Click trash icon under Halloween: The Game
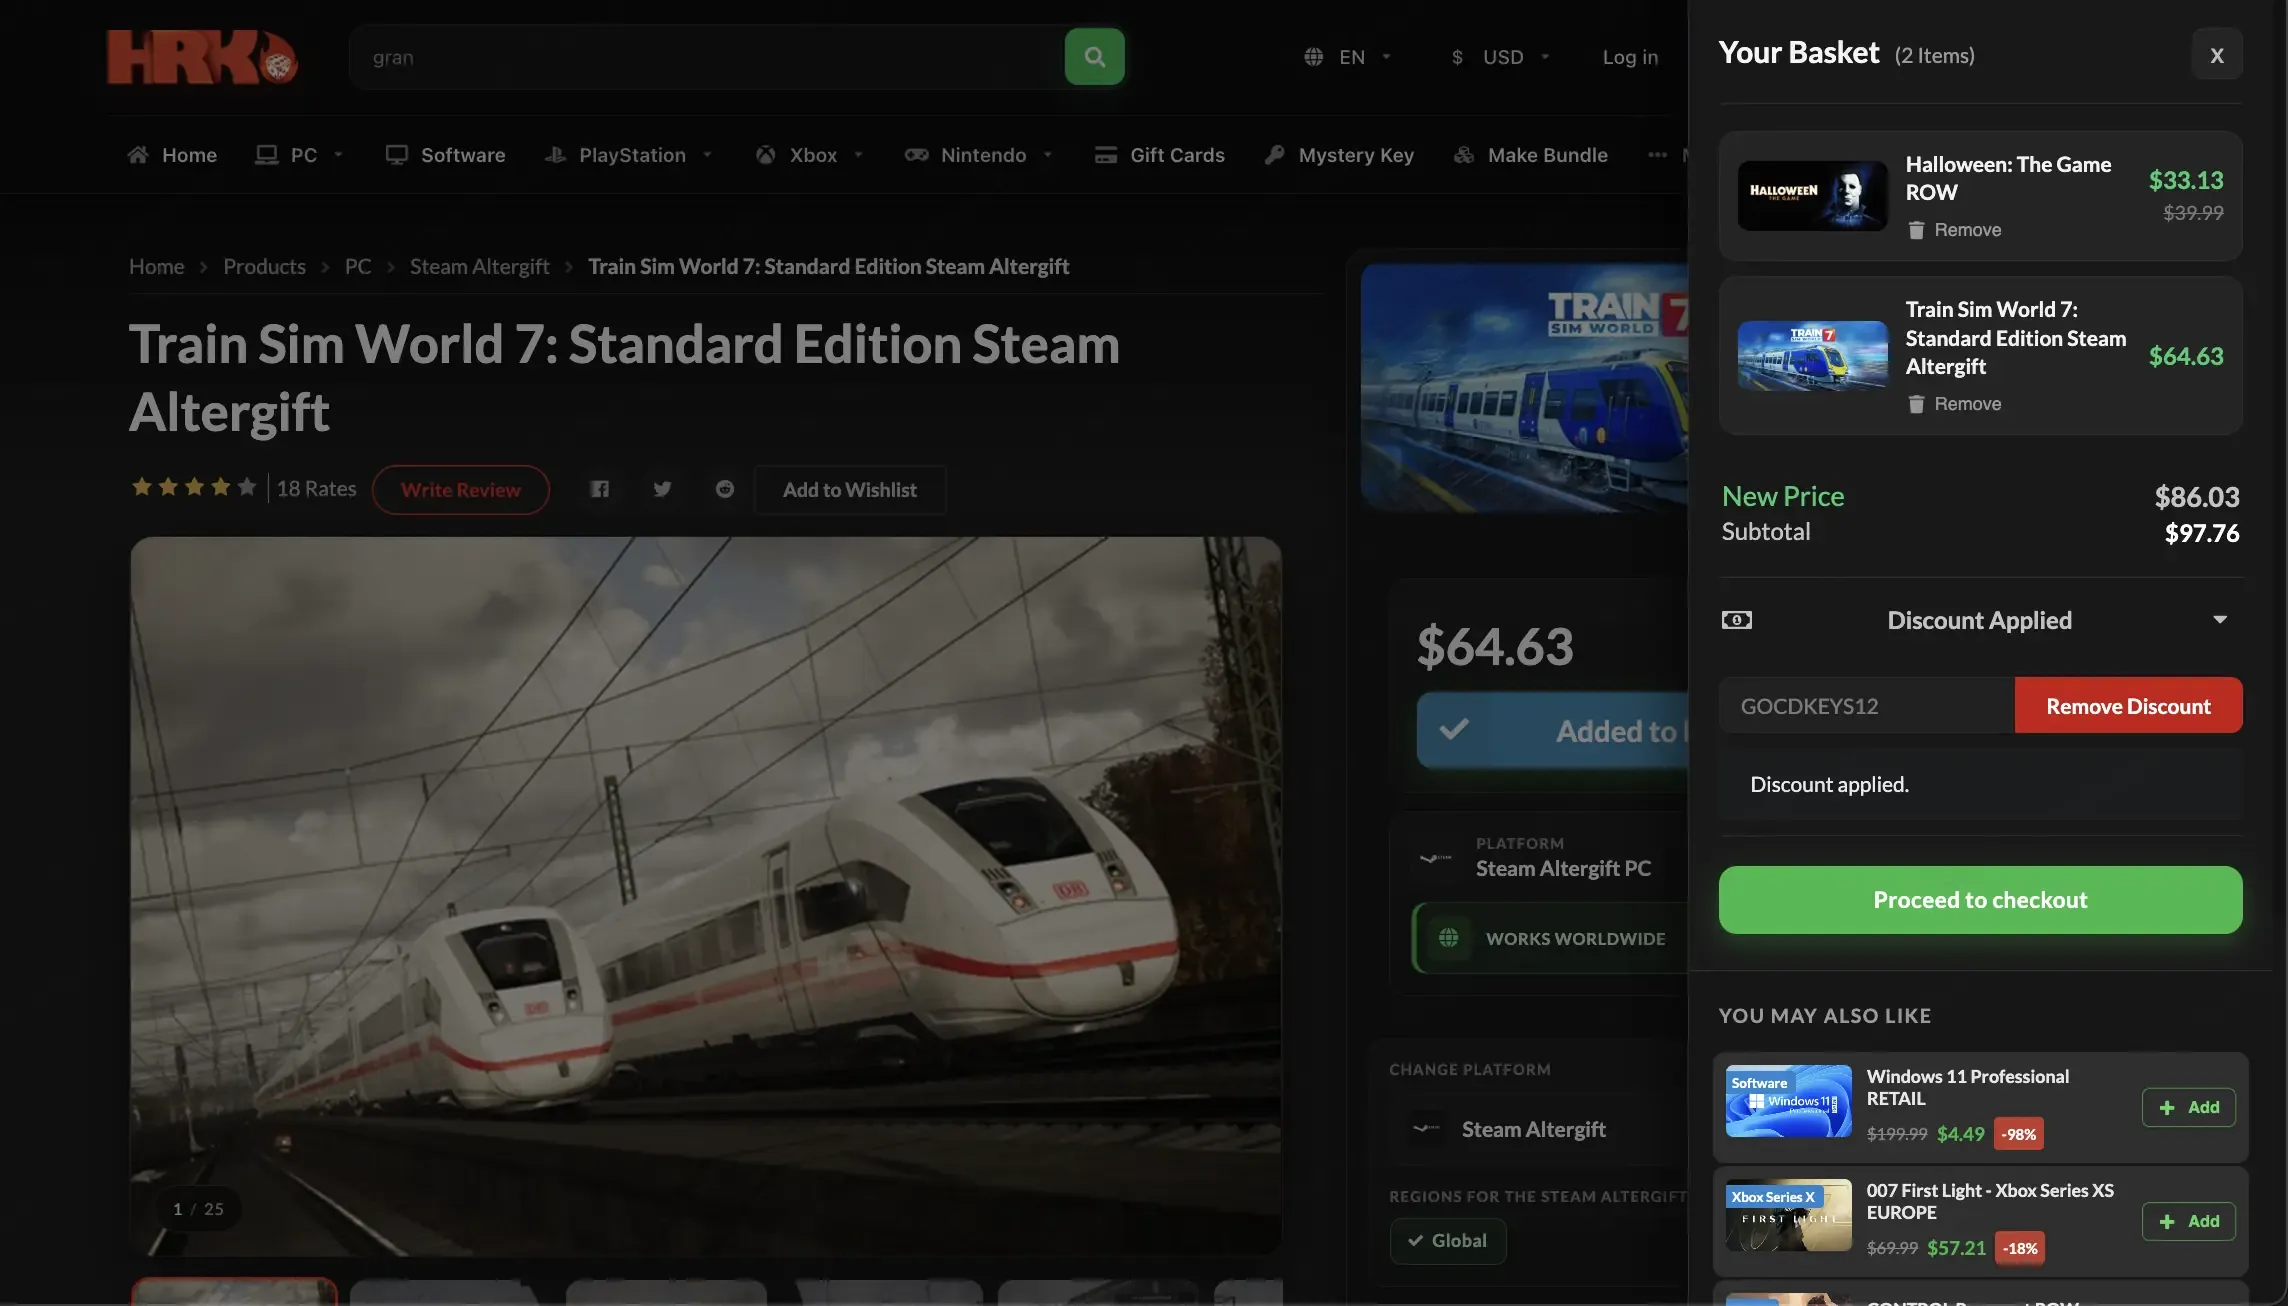Screen dimensions: 2288x1306 coord(1916,230)
